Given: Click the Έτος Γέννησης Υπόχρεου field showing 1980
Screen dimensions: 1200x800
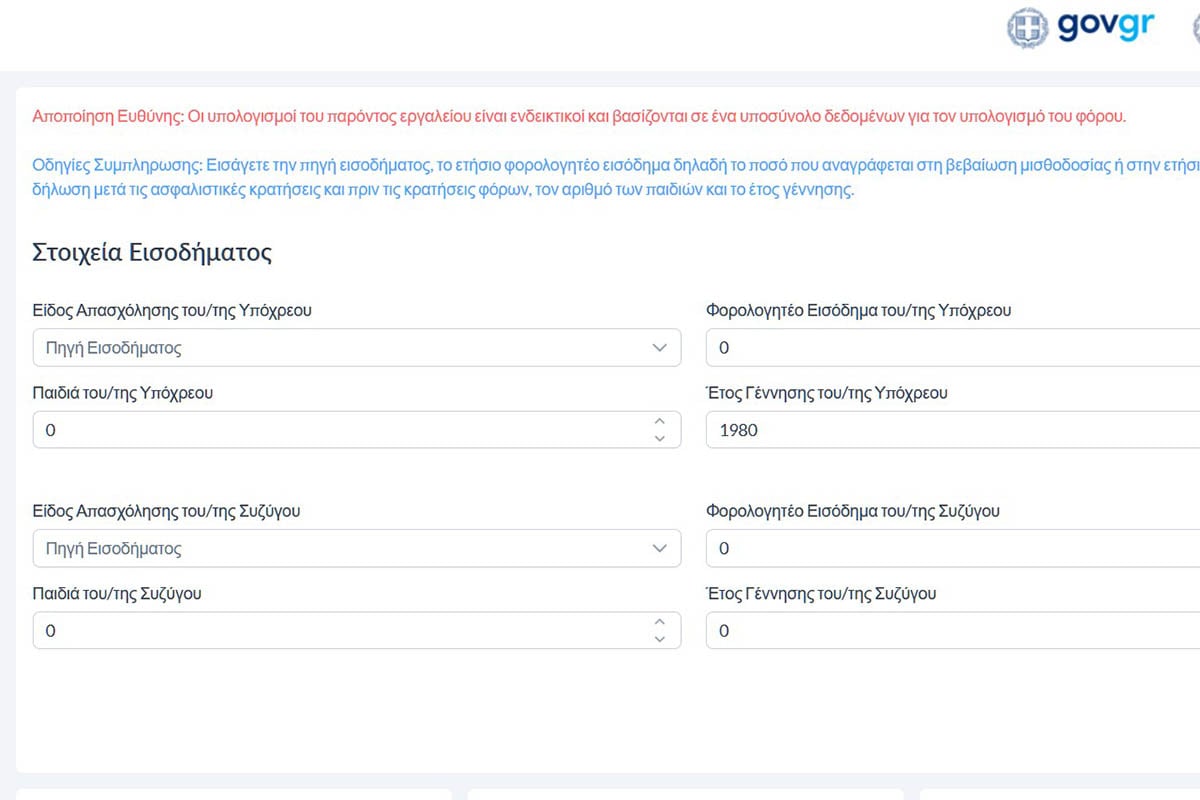Looking at the screenshot, I should click(x=952, y=430).
